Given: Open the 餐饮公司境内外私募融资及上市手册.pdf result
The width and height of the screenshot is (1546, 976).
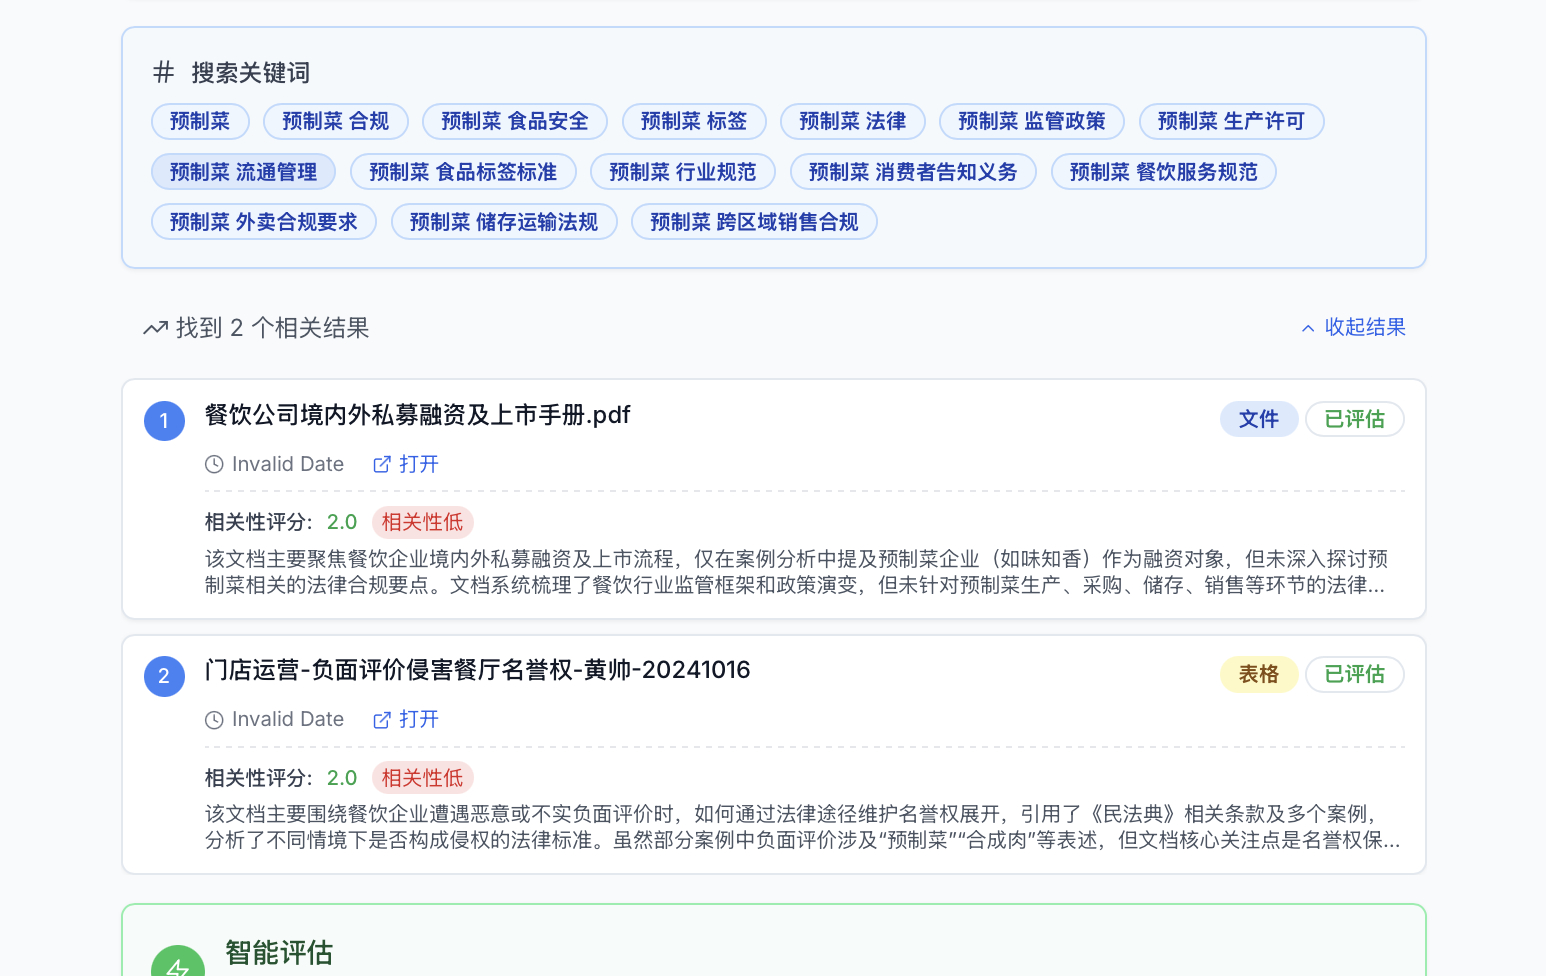Looking at the screenshot, I should point(417,415).
